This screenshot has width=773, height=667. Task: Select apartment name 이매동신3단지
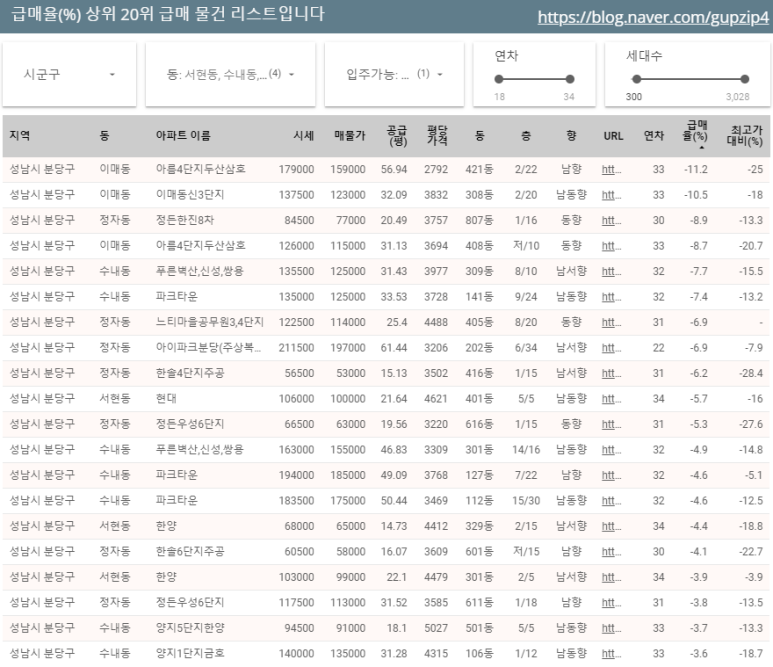tap(190, 195)
